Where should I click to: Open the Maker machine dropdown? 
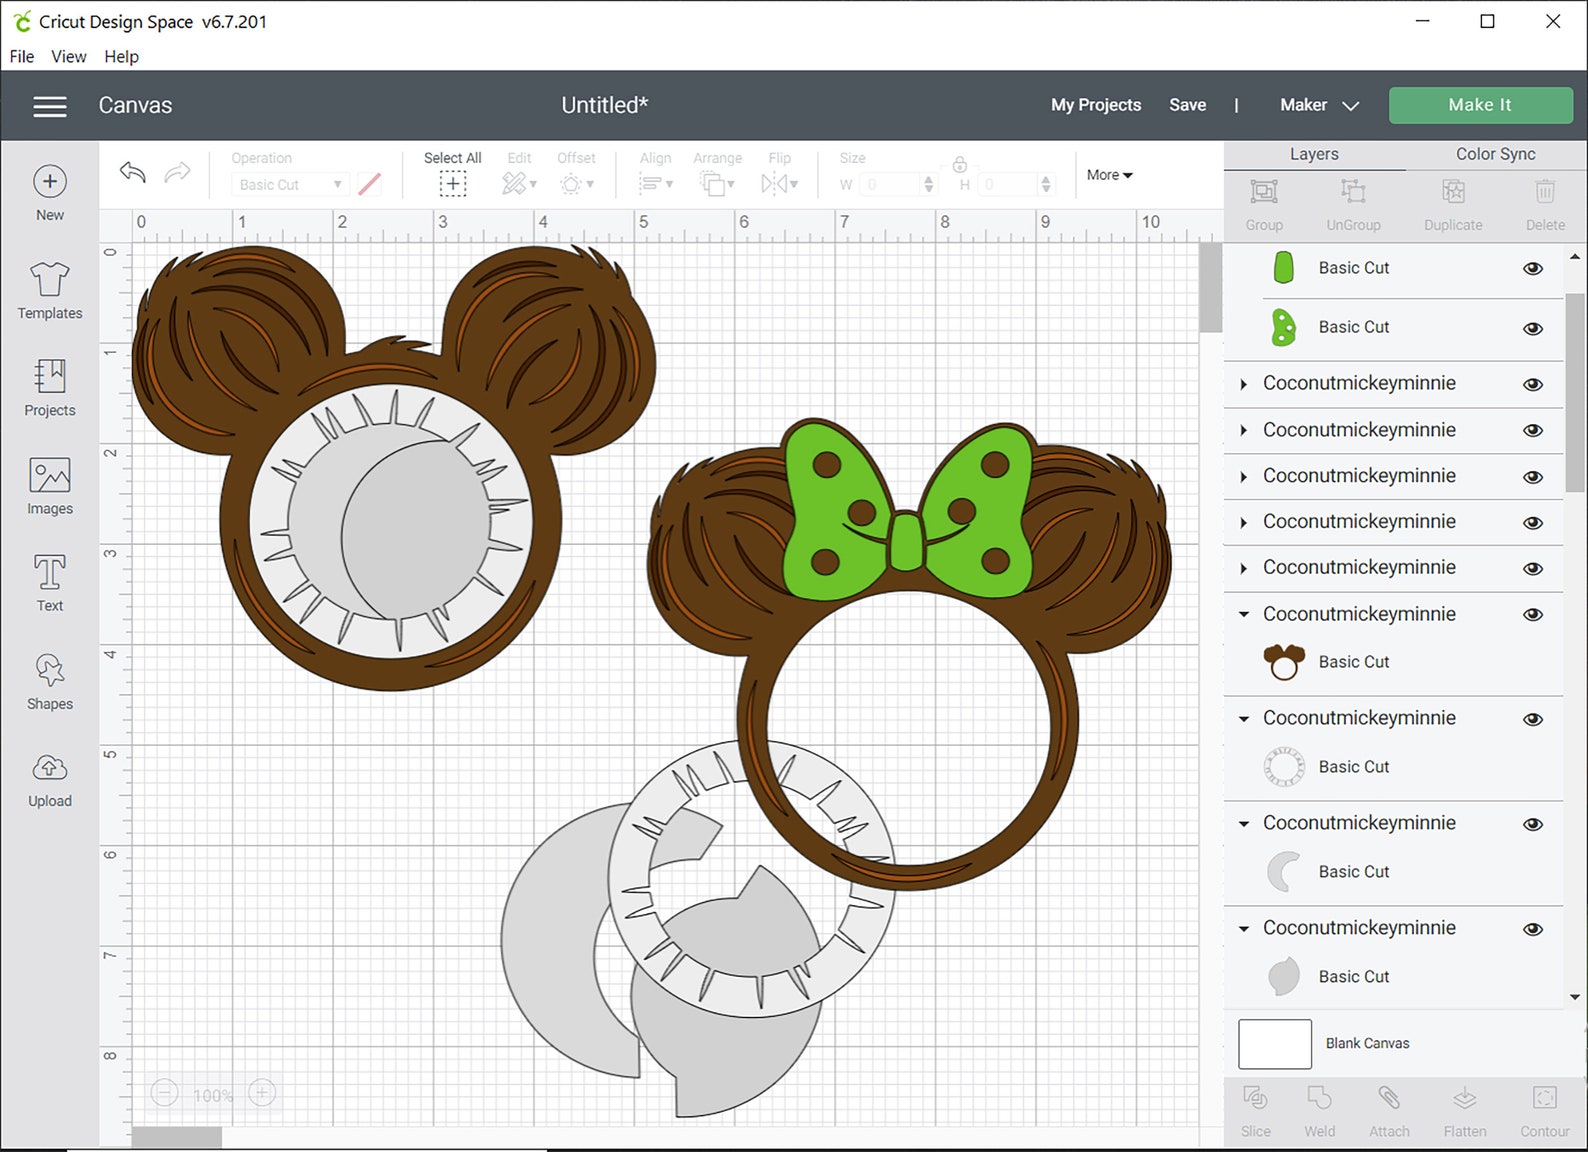1319,105
